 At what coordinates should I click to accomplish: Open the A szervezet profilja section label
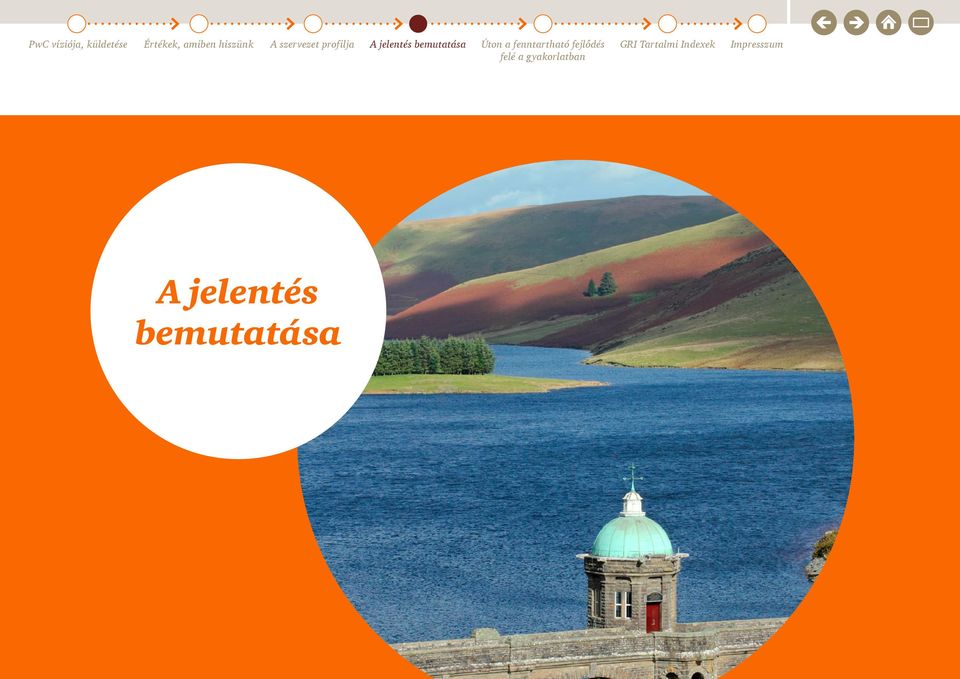(x=312, y=44)
